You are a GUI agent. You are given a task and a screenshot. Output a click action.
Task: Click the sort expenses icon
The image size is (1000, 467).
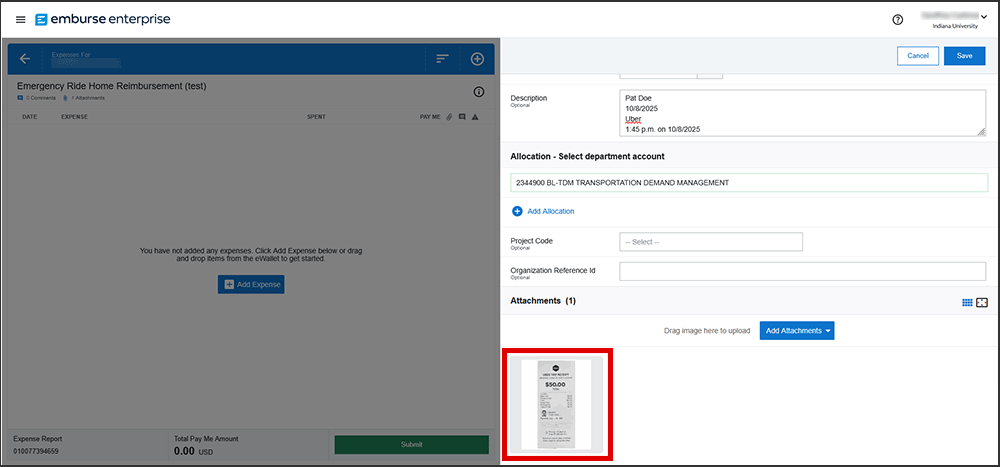tap(442, 59)
